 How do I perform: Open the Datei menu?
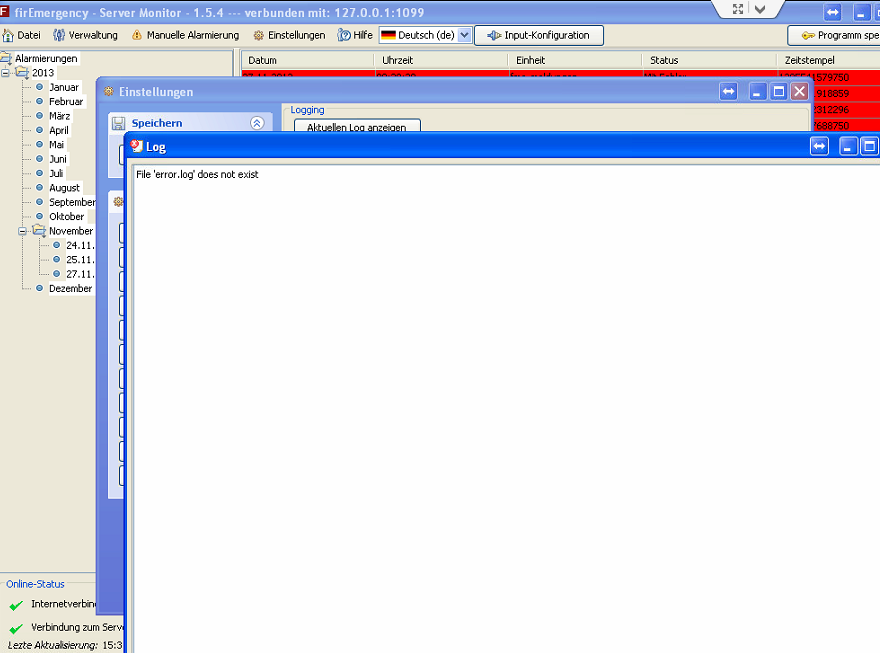[x=22, y=35]
